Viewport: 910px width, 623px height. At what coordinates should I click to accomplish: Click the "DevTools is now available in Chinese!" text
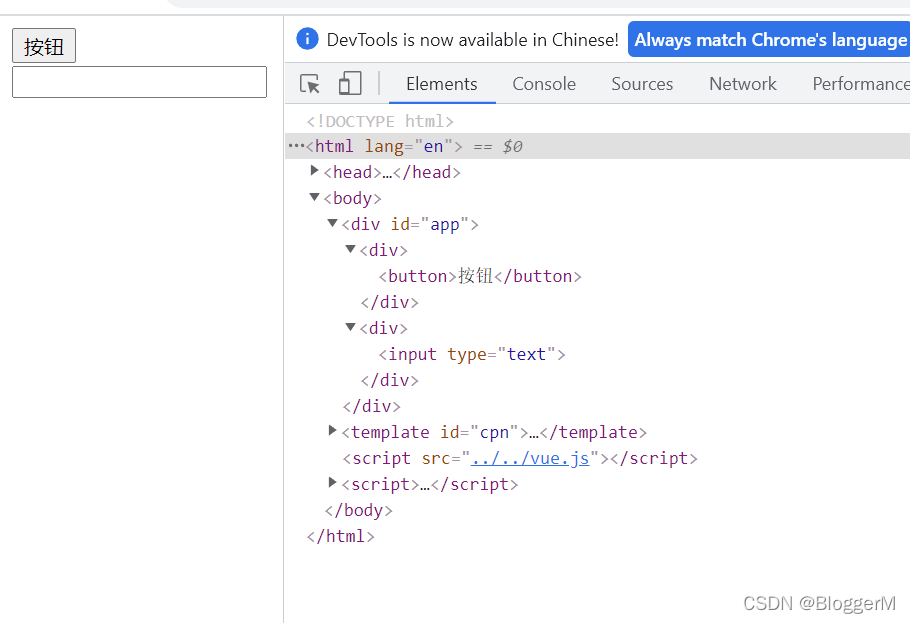(x=472, y=39)
